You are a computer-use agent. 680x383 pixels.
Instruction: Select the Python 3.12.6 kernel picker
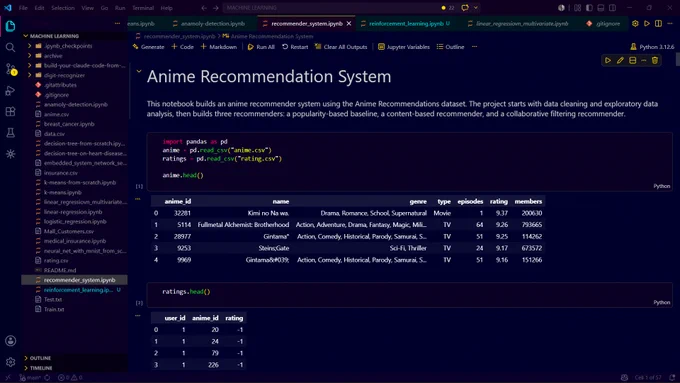(652, 47)
